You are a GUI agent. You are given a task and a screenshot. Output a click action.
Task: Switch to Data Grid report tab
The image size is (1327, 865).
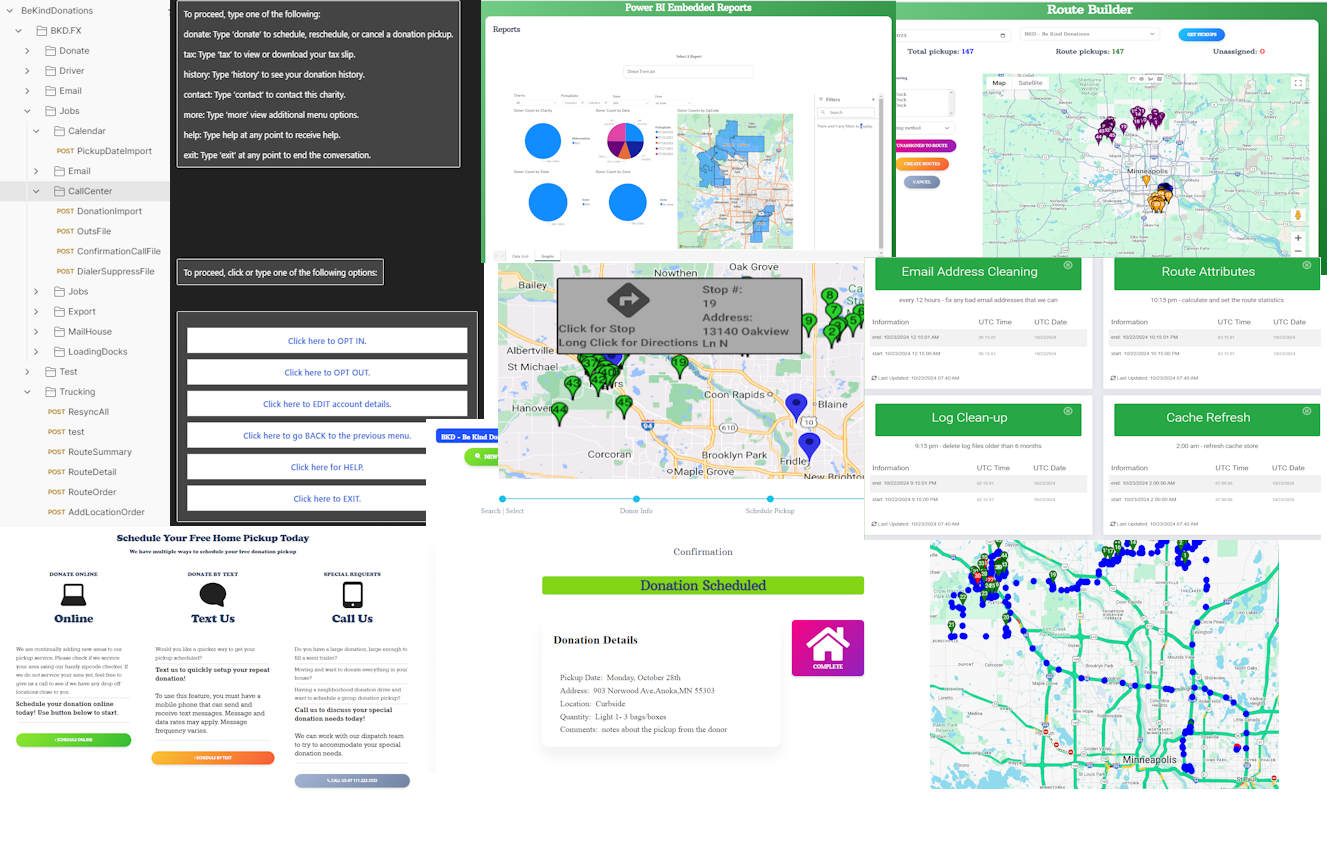pyautogui.click(x=520, y=257)
